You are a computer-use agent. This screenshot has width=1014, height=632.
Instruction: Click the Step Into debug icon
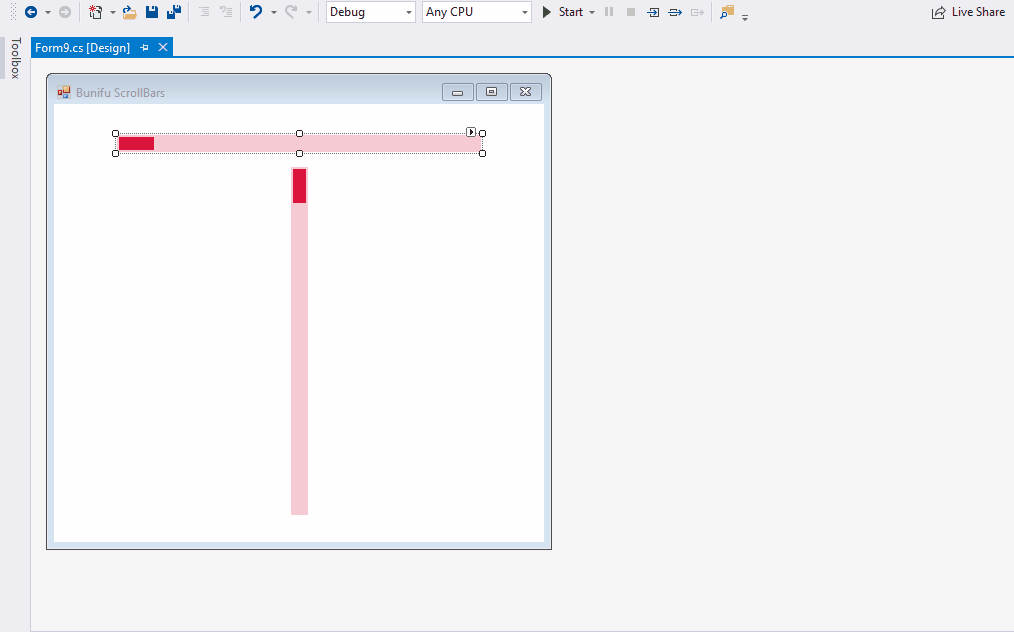tap(653, 12)
